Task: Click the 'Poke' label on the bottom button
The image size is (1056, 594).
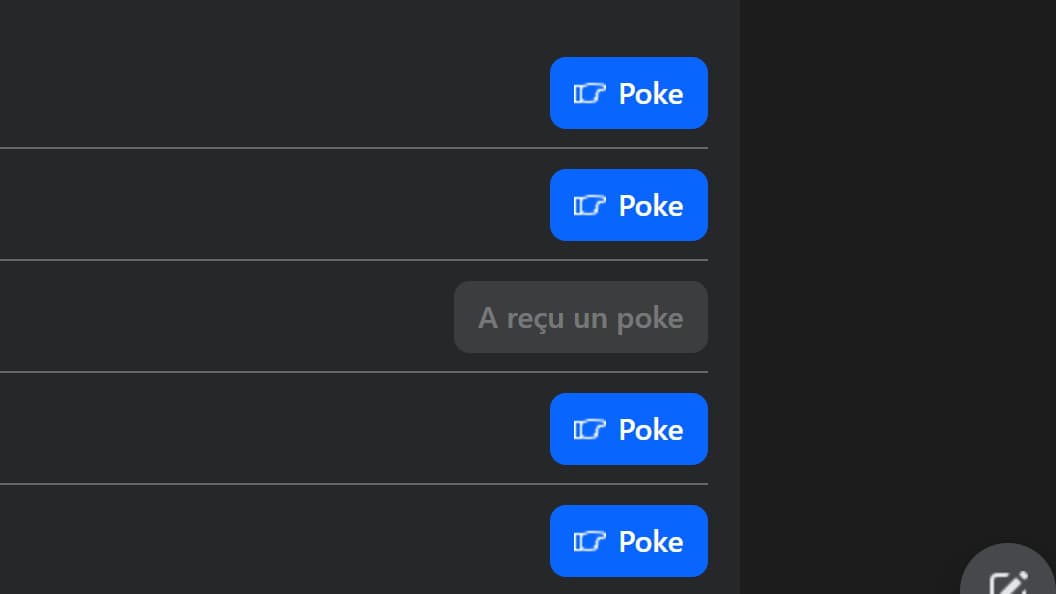Action: (x=650, y=541)
